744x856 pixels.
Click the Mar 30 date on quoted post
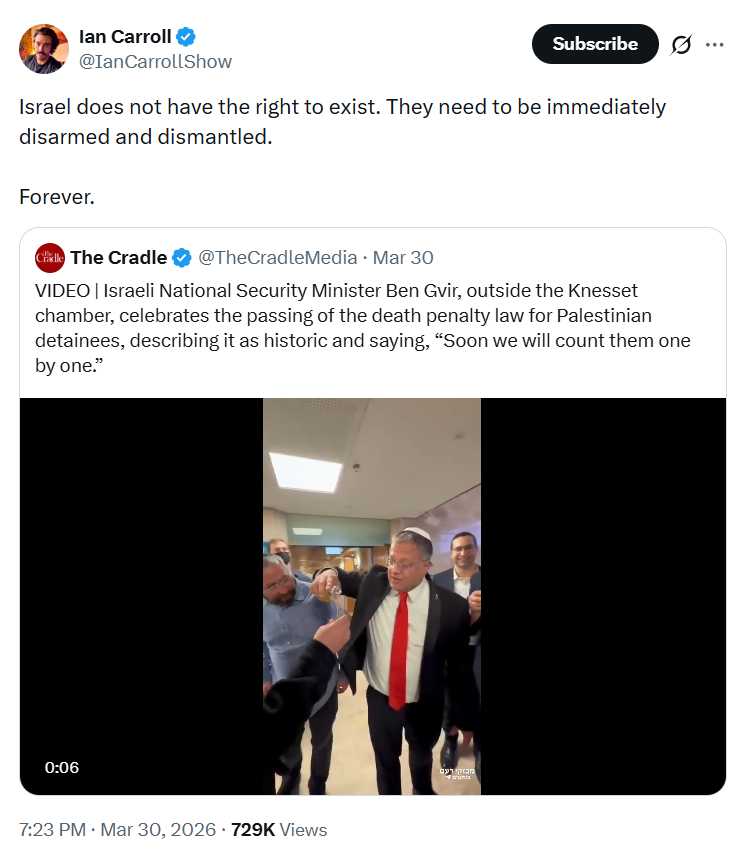[403, 258]
